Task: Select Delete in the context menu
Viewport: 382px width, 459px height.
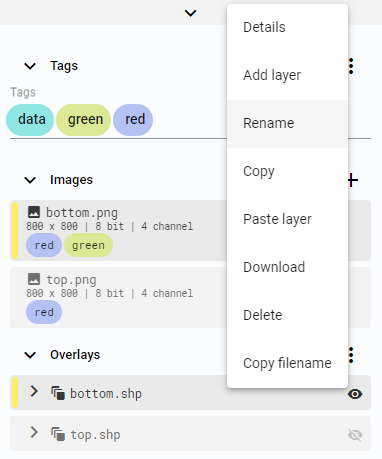Action: click(287, 315)
